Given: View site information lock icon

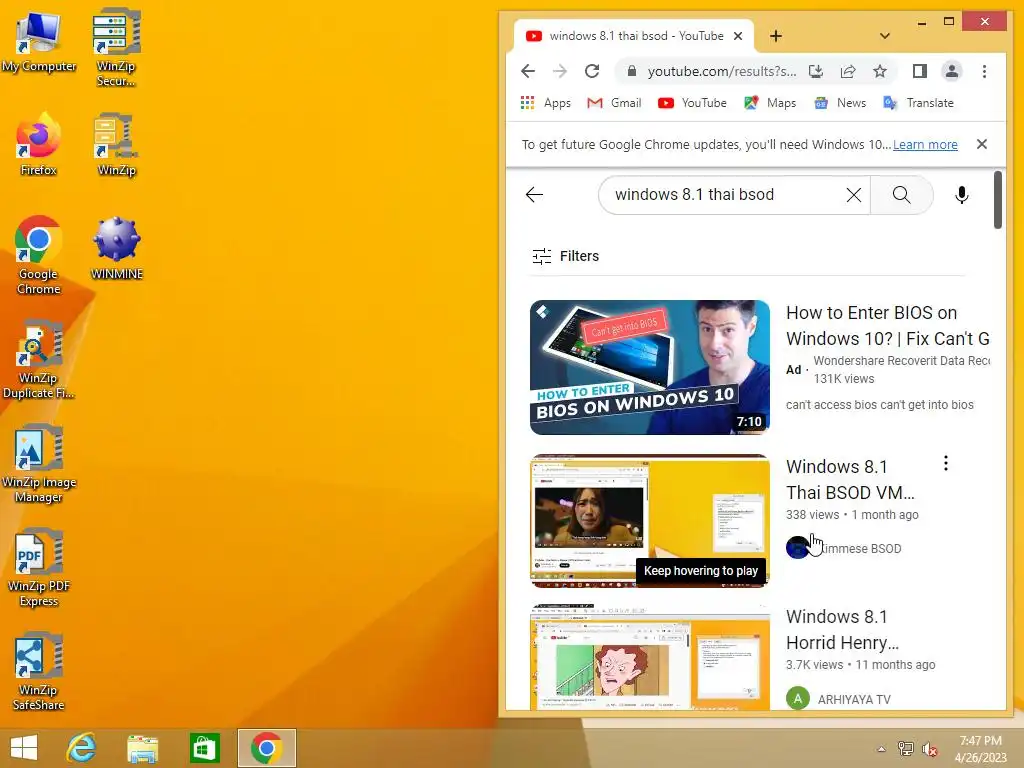Looking at the screenshot, I should pos(631,71).
